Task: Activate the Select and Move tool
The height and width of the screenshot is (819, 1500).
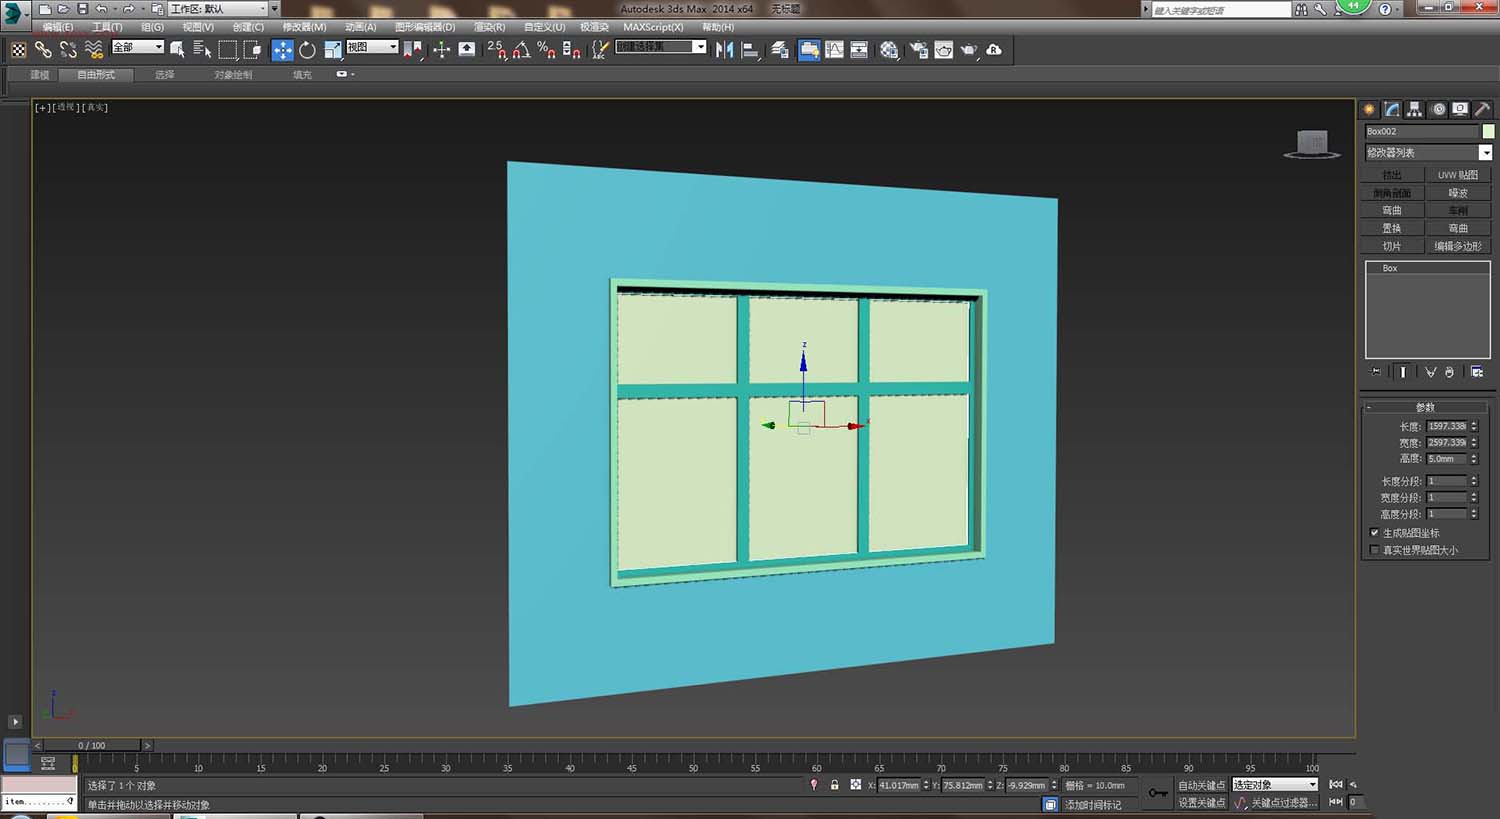Action: [x=283, y=50]
